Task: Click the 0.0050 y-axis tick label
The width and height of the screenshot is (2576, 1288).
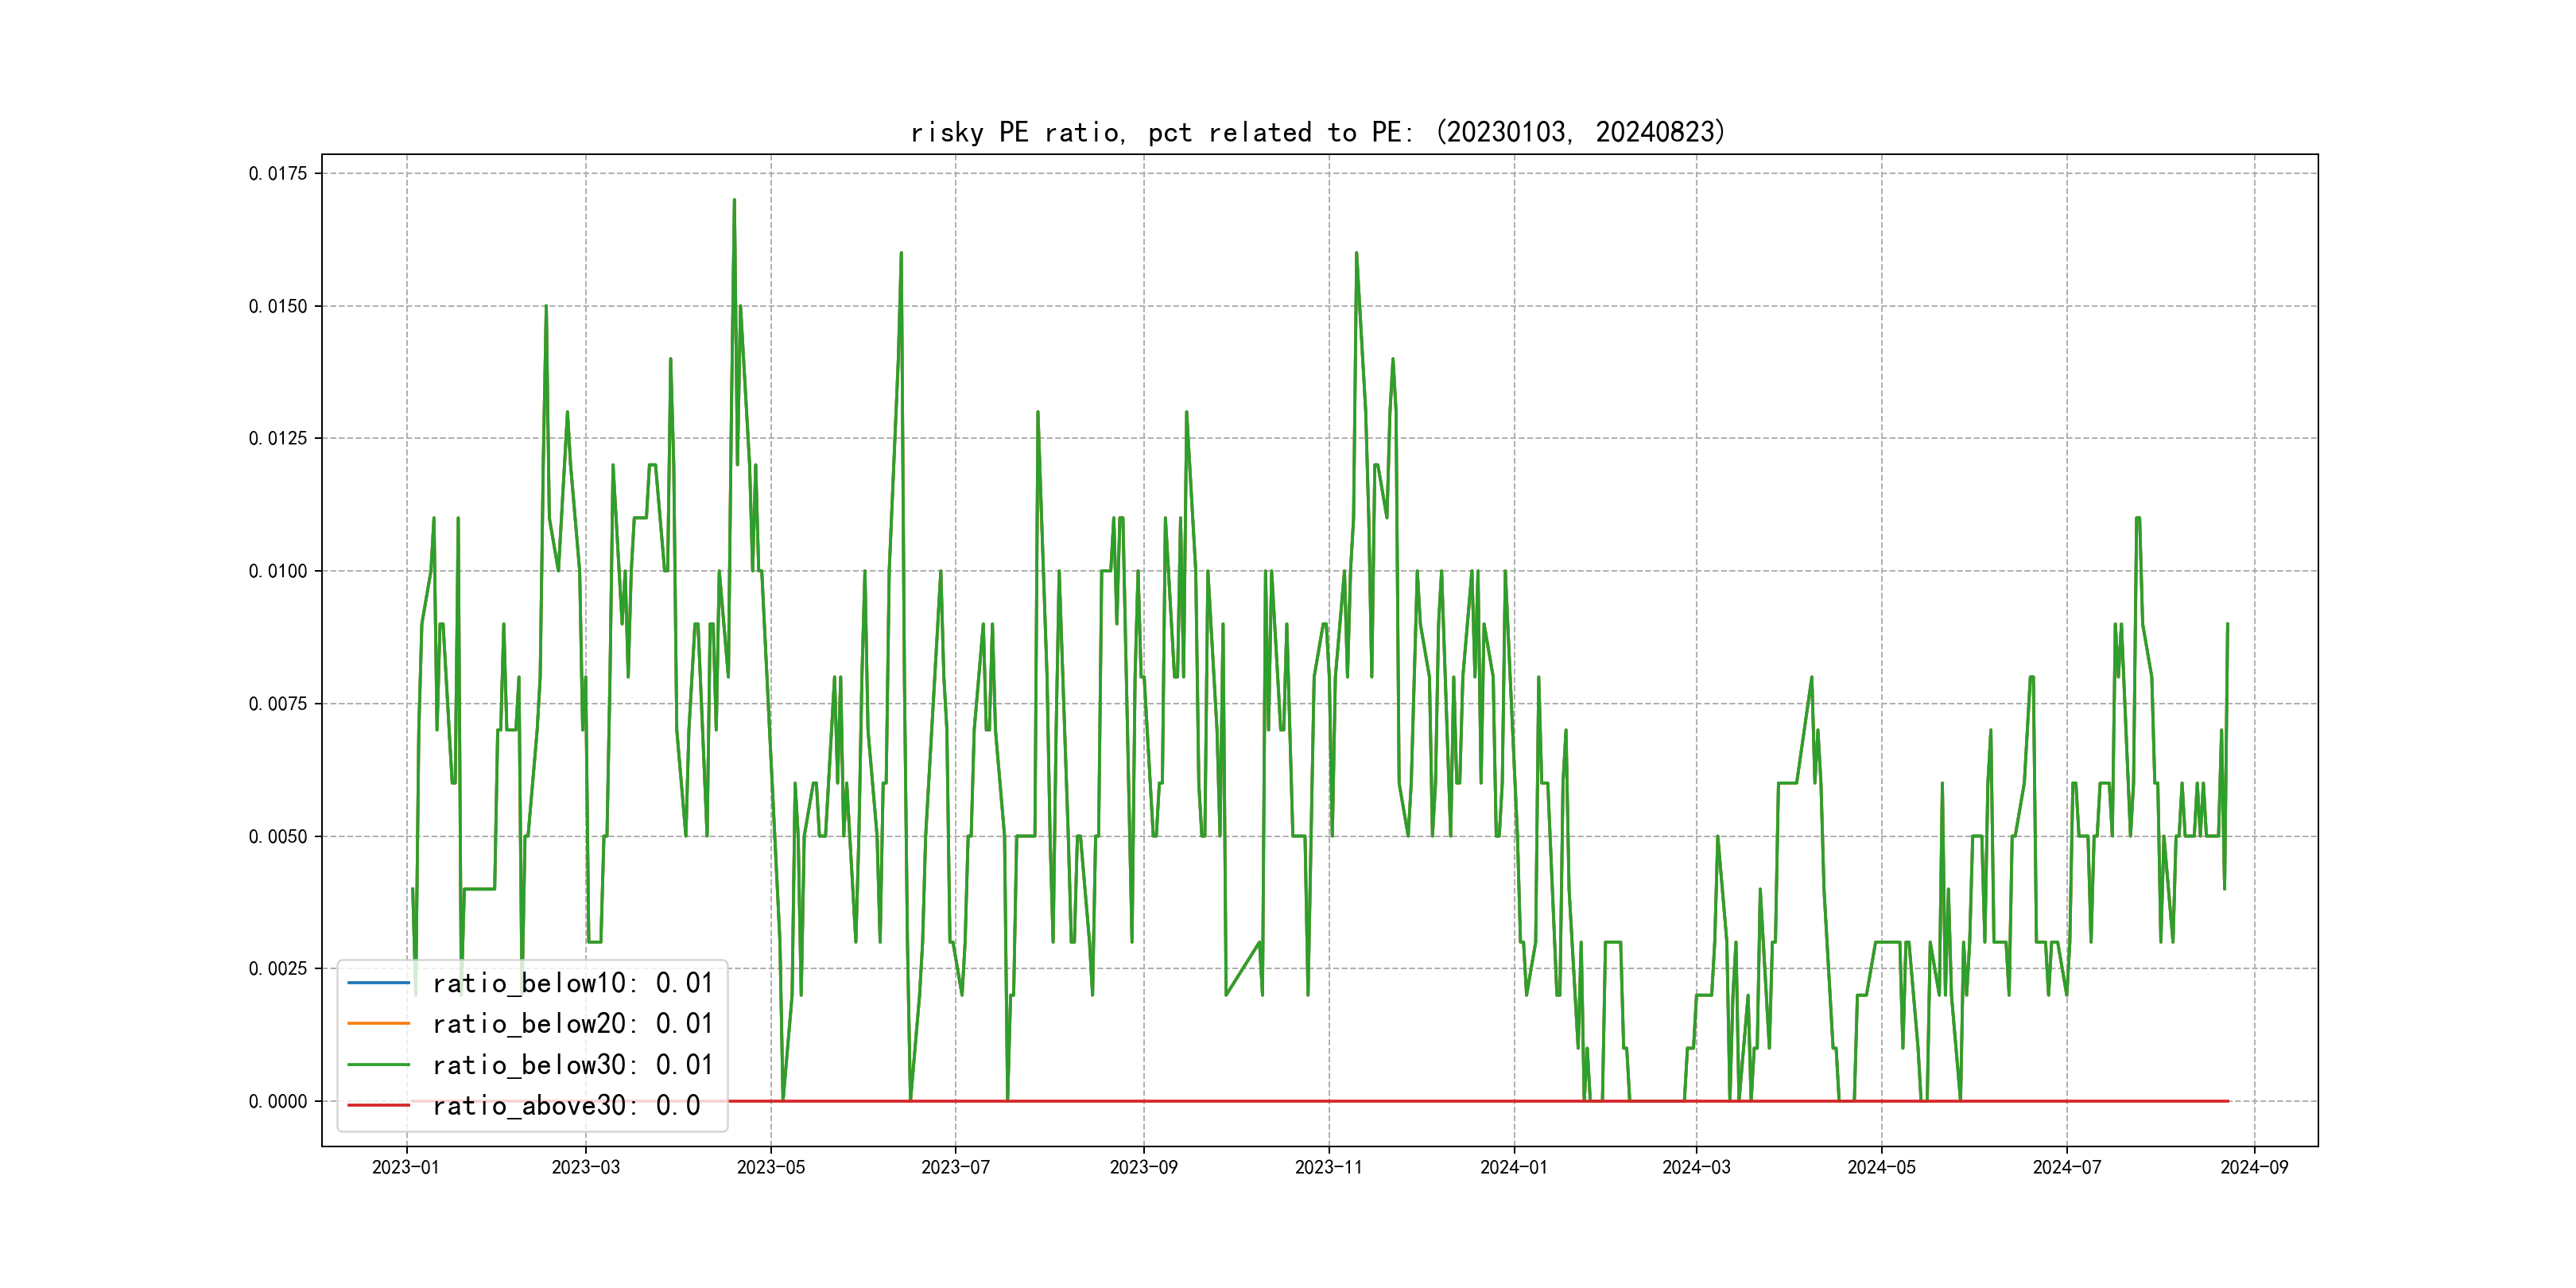Action: point(278,837)
